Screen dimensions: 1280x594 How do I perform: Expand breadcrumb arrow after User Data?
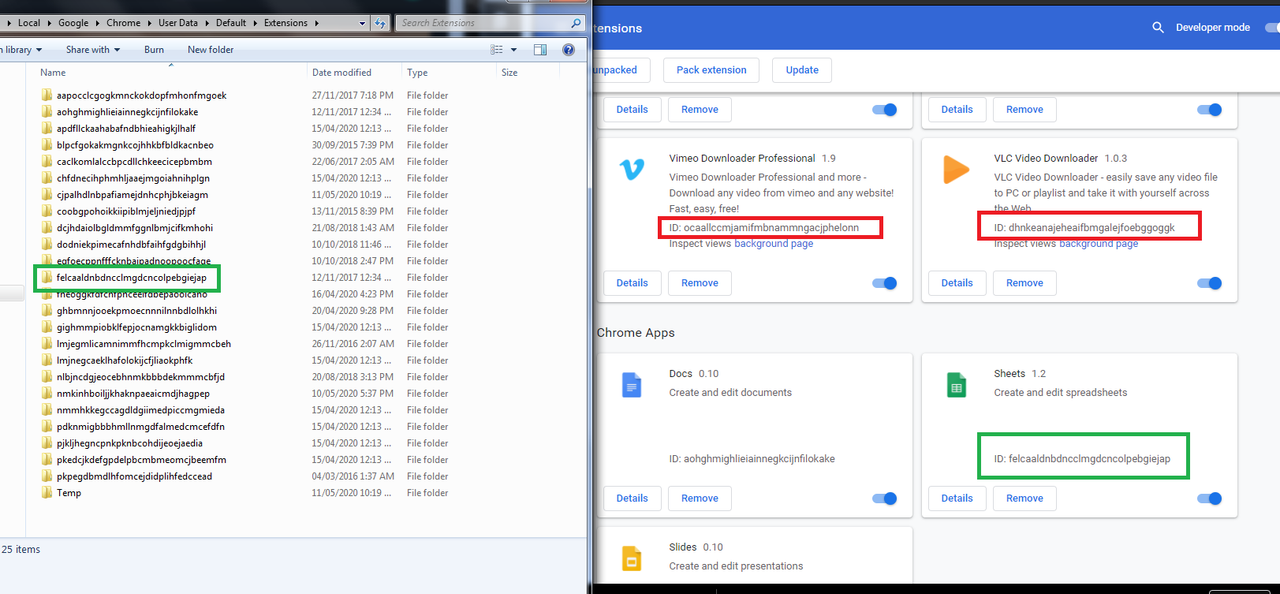[x=207, y=22]
